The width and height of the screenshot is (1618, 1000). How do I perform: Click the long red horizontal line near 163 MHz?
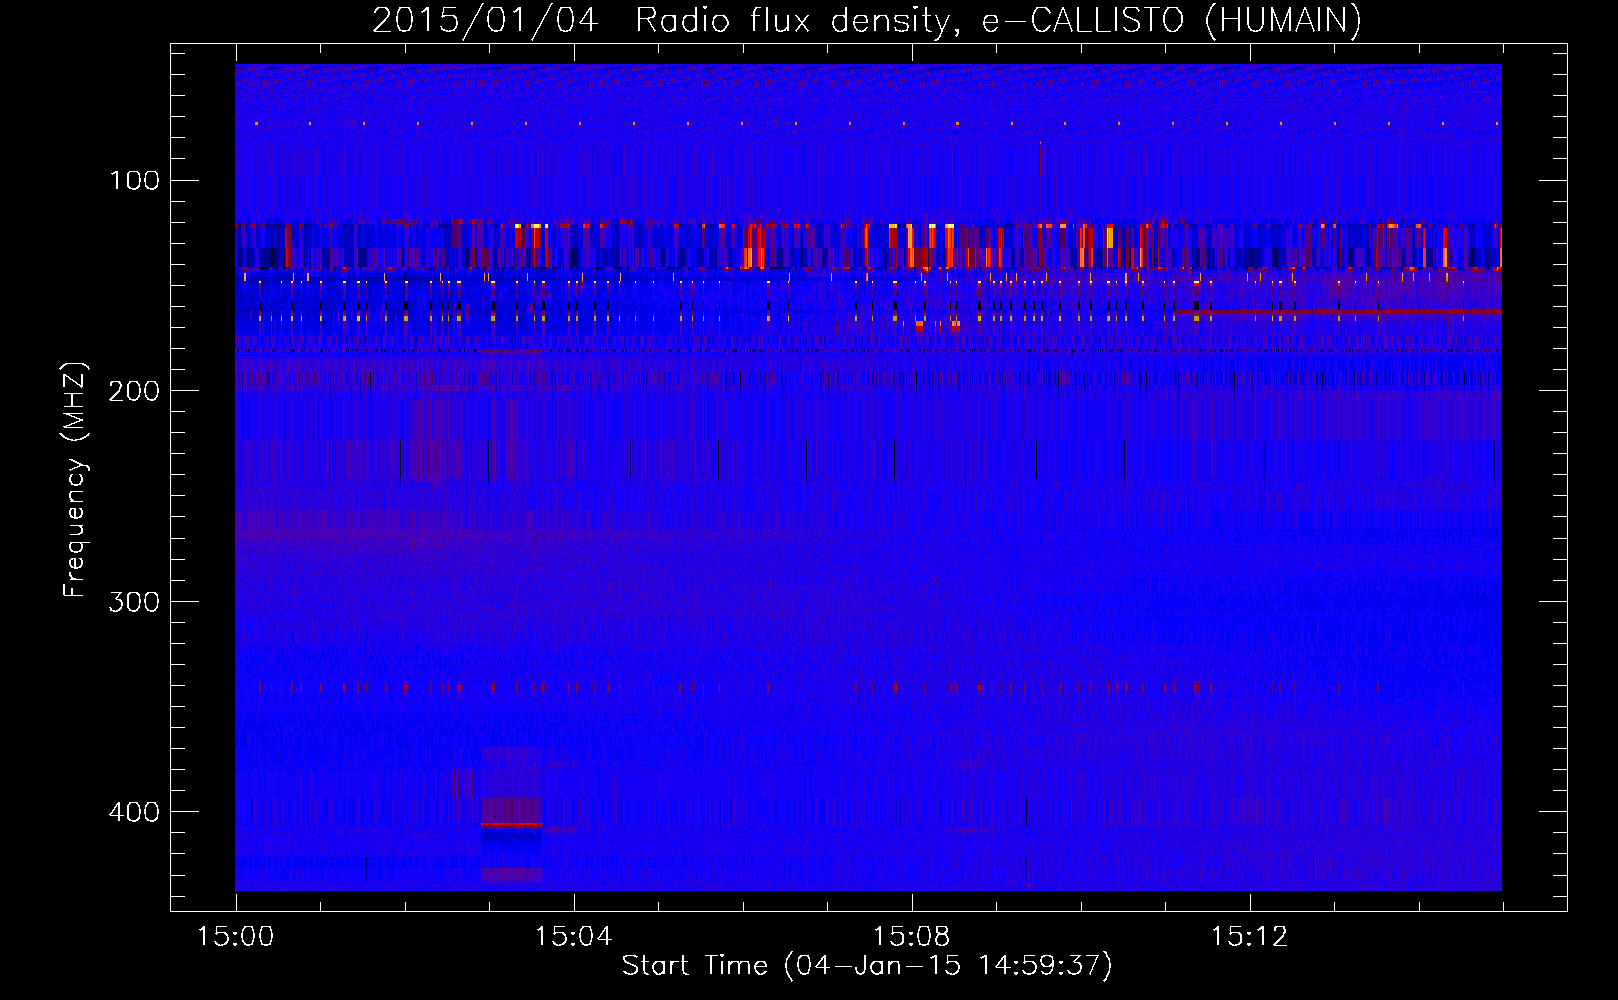point(1338,312)
